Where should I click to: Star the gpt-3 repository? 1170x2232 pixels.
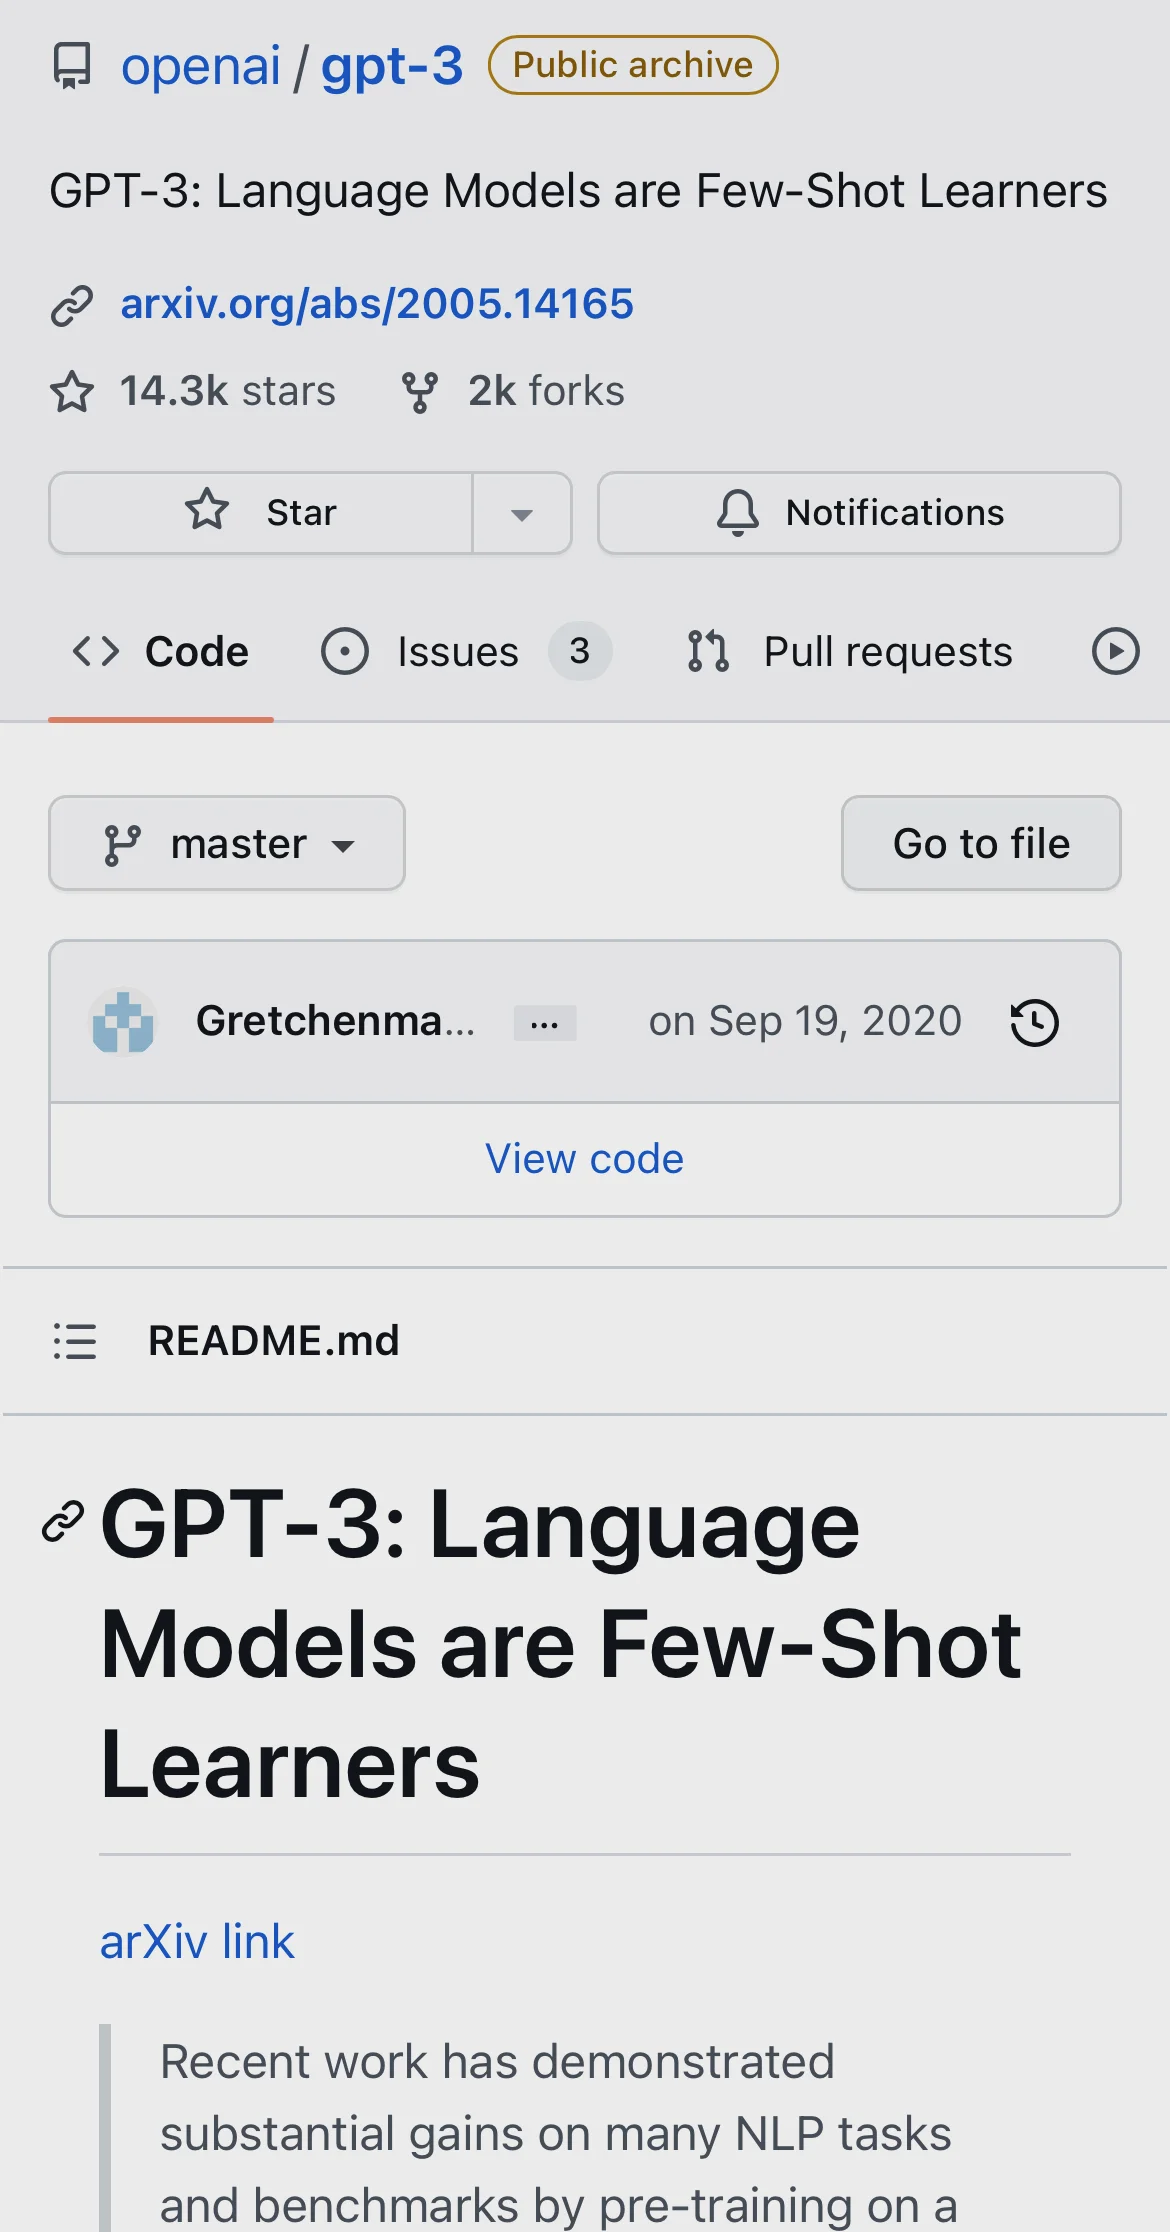[262, 513]
